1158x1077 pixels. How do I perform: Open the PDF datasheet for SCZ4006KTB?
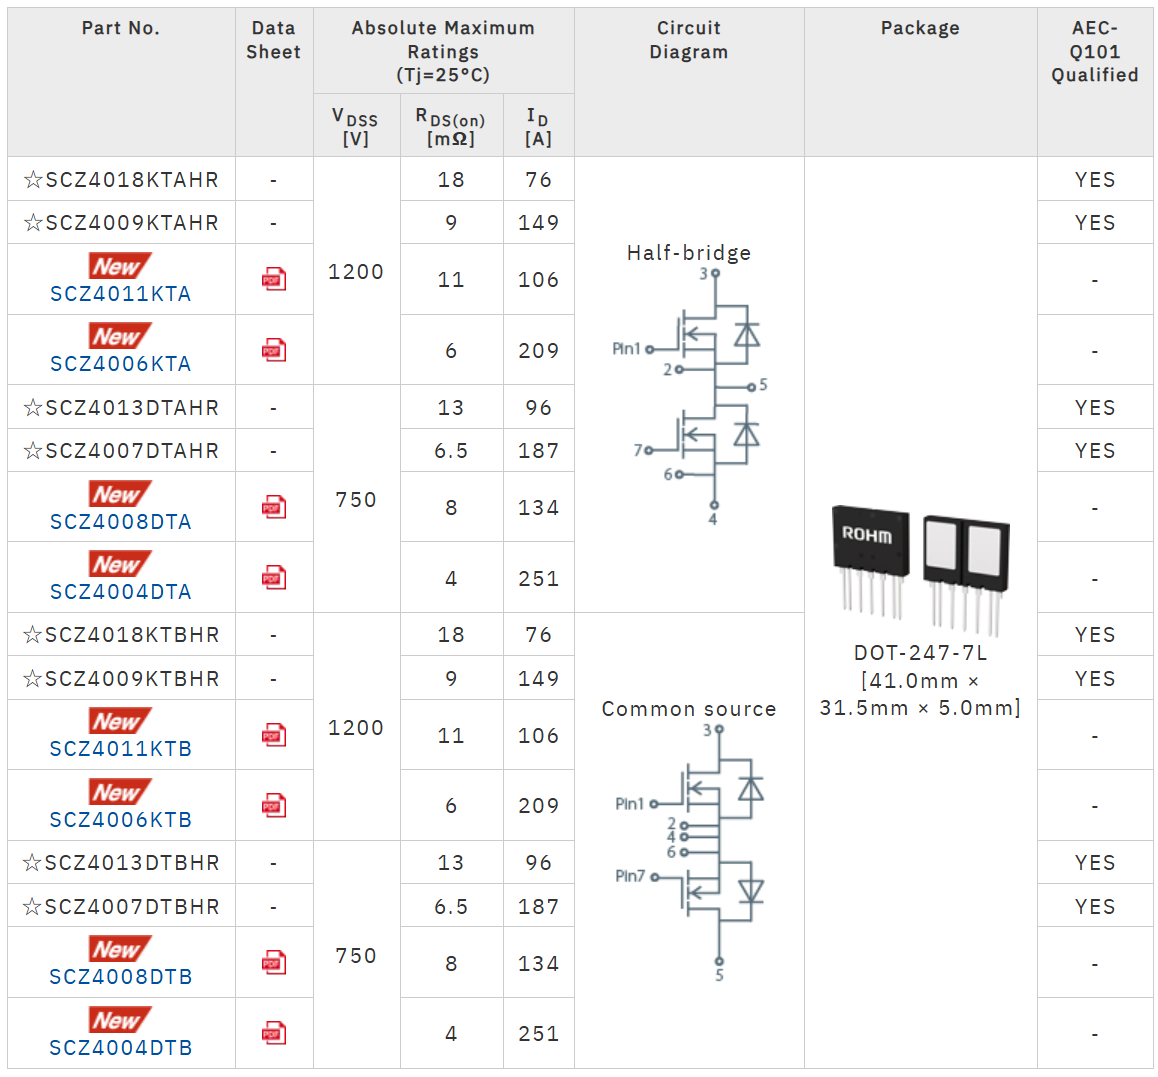coord(273,805)
